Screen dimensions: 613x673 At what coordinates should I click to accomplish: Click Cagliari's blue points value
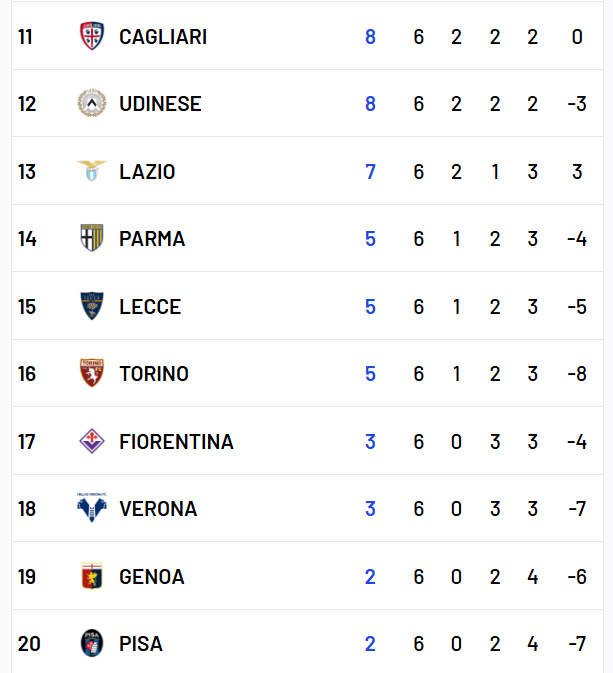tap(370, 37)
